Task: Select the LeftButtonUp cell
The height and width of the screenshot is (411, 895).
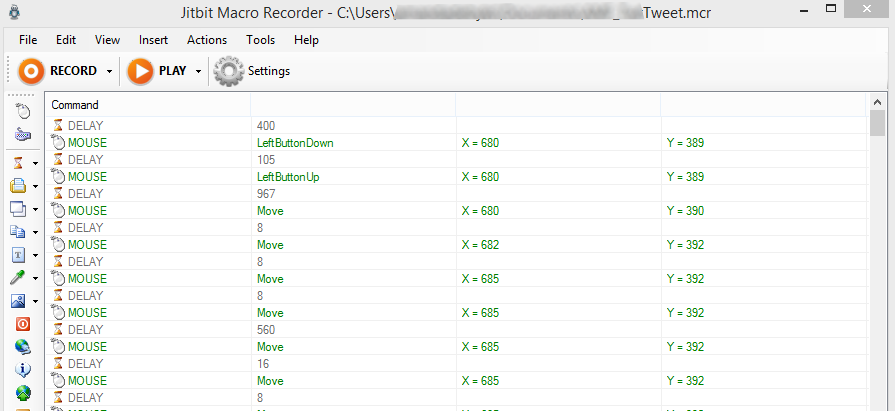Action: tap(288, 177)
